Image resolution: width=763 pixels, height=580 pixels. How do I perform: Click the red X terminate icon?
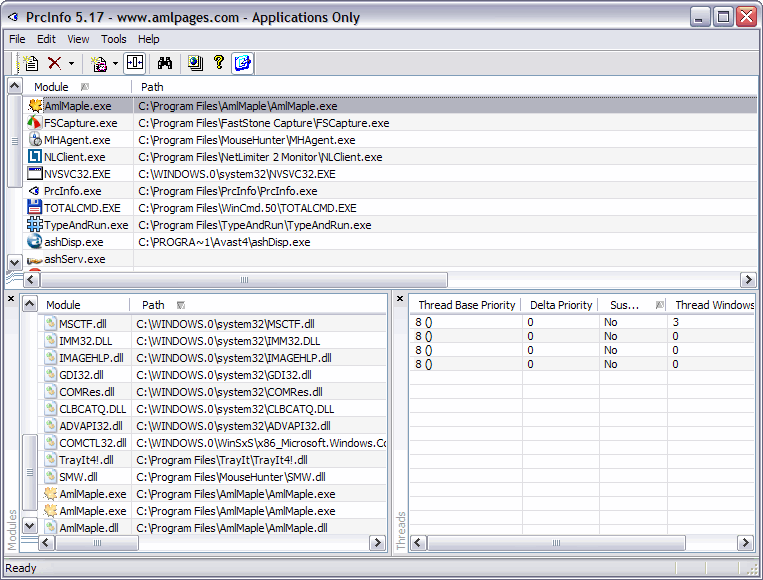(x=55, y=63)
